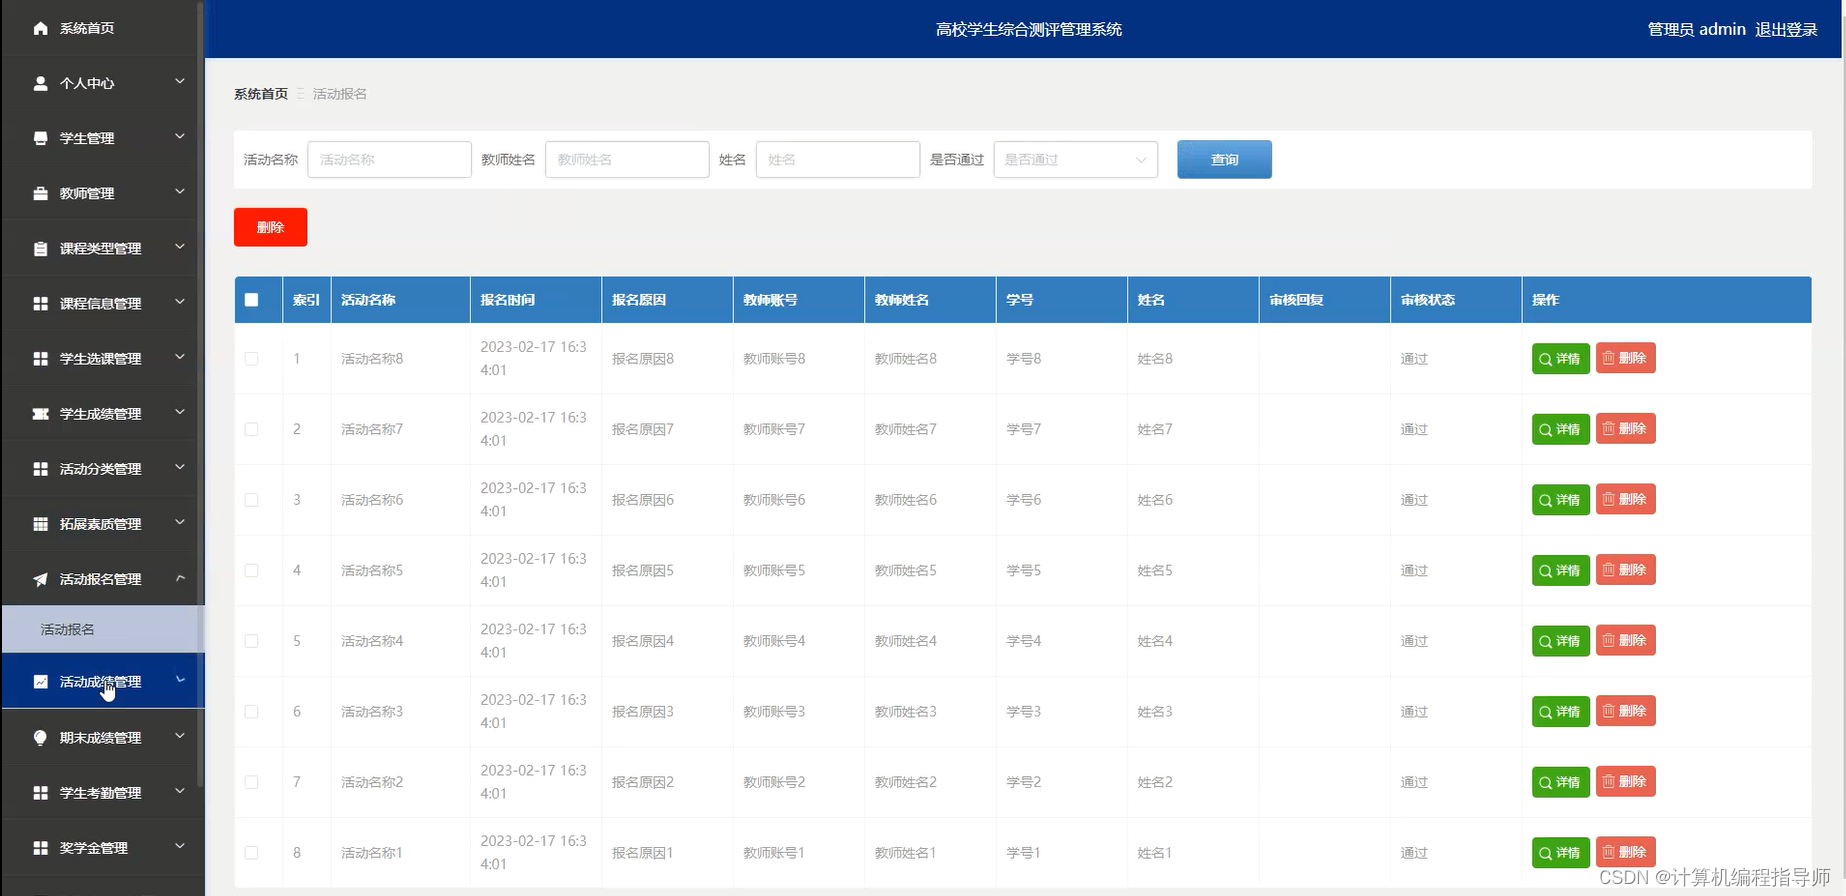The width and height of the screenshot is (1846, 896).
Task: Click the red bulk 删除 button above table
Action: coord(270,227)
